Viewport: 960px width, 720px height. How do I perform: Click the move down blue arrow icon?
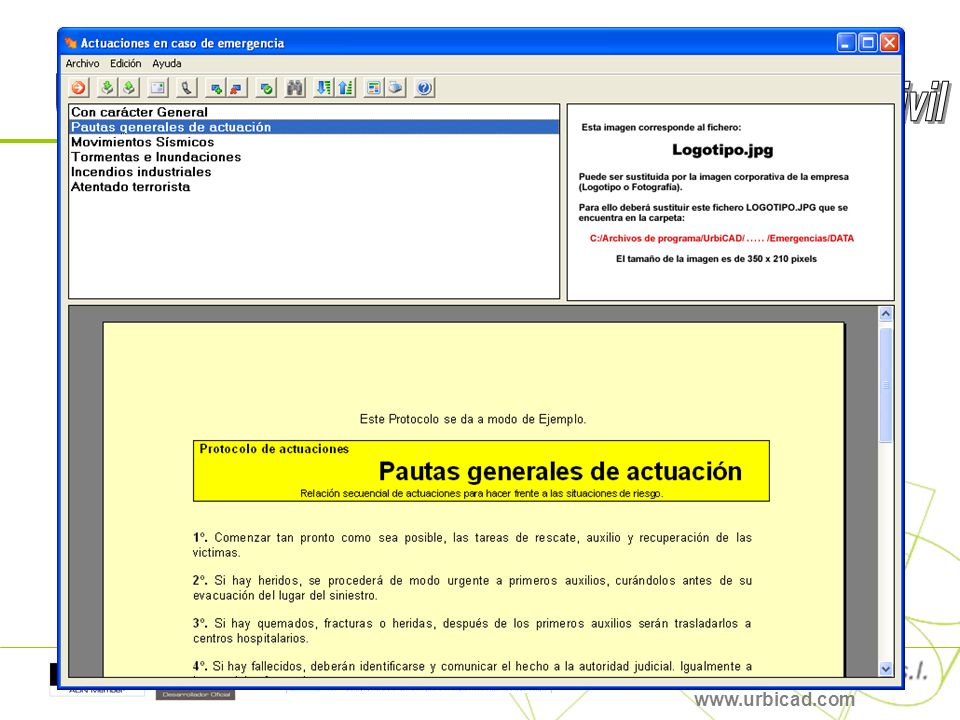tap(323, 88)
